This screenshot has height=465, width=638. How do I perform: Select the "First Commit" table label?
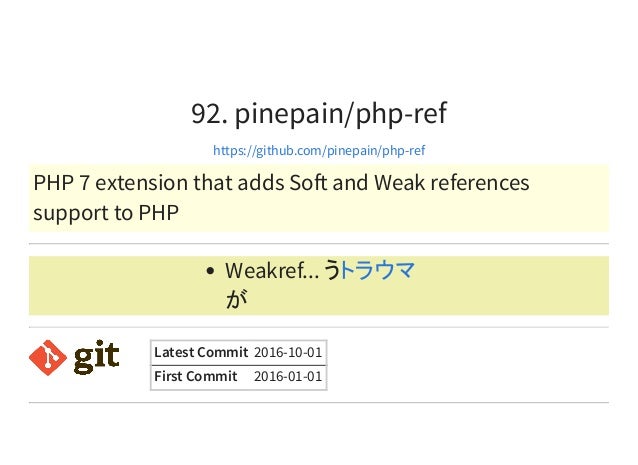point(196,376)
